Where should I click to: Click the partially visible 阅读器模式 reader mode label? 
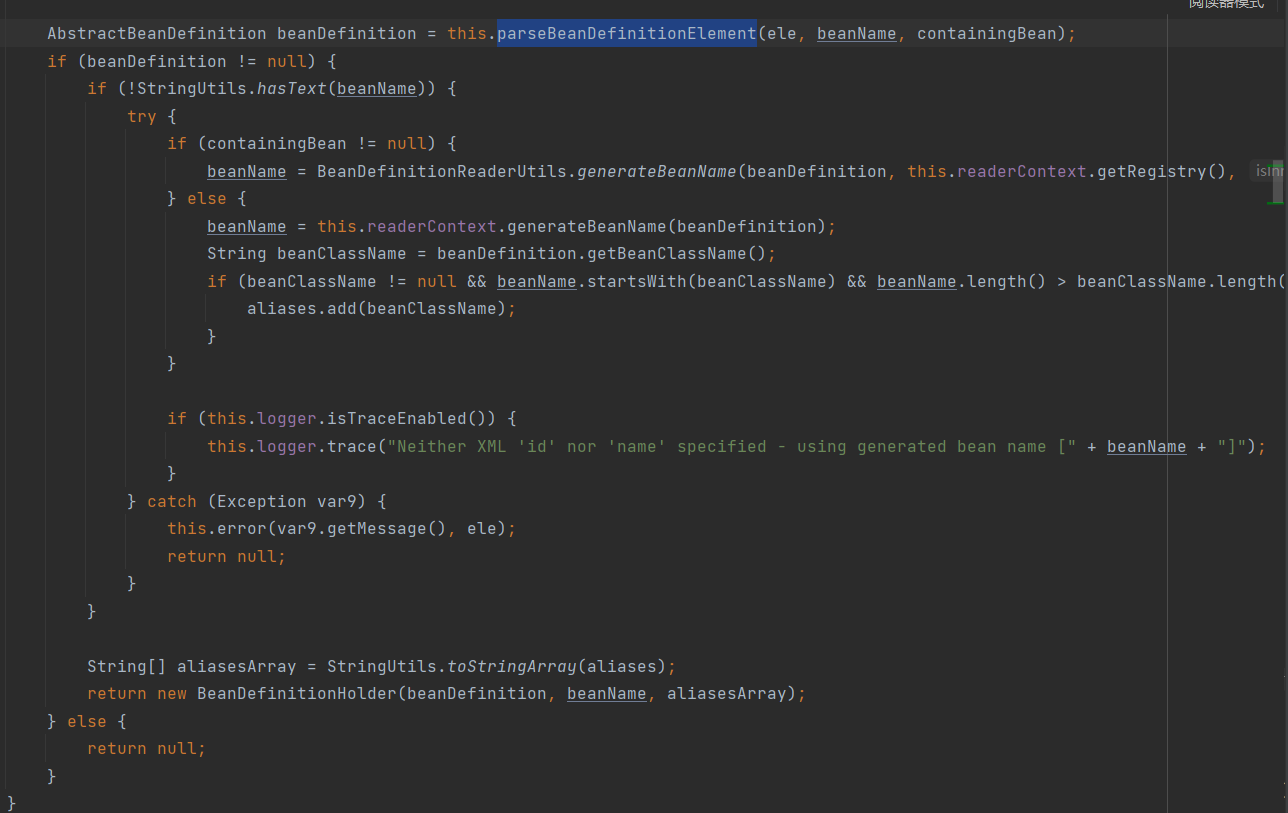pos(1226,4)
